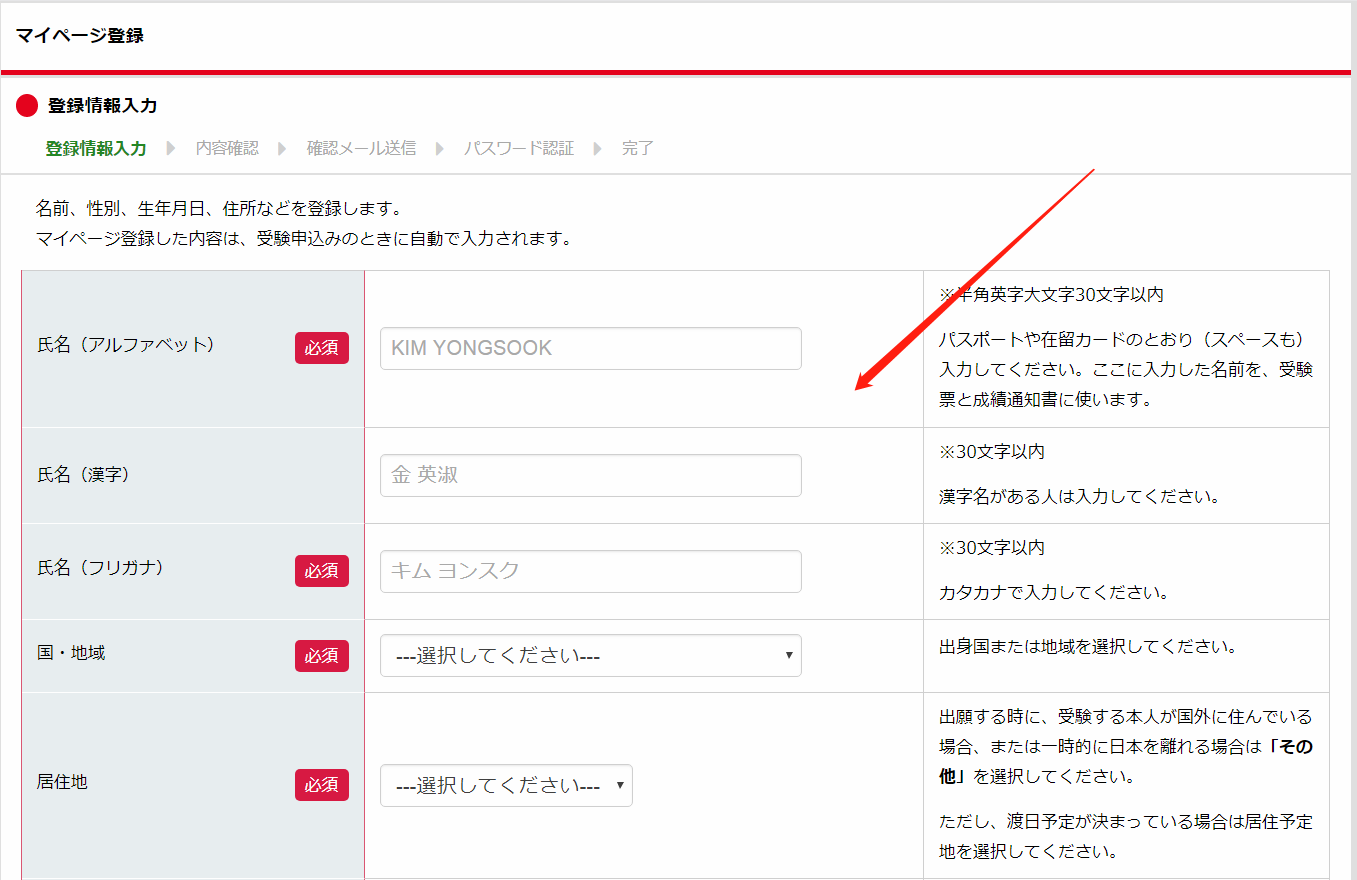Click the パスワード認証 step label
This screenshot has width=1357, height=880.
coord(519,147)
